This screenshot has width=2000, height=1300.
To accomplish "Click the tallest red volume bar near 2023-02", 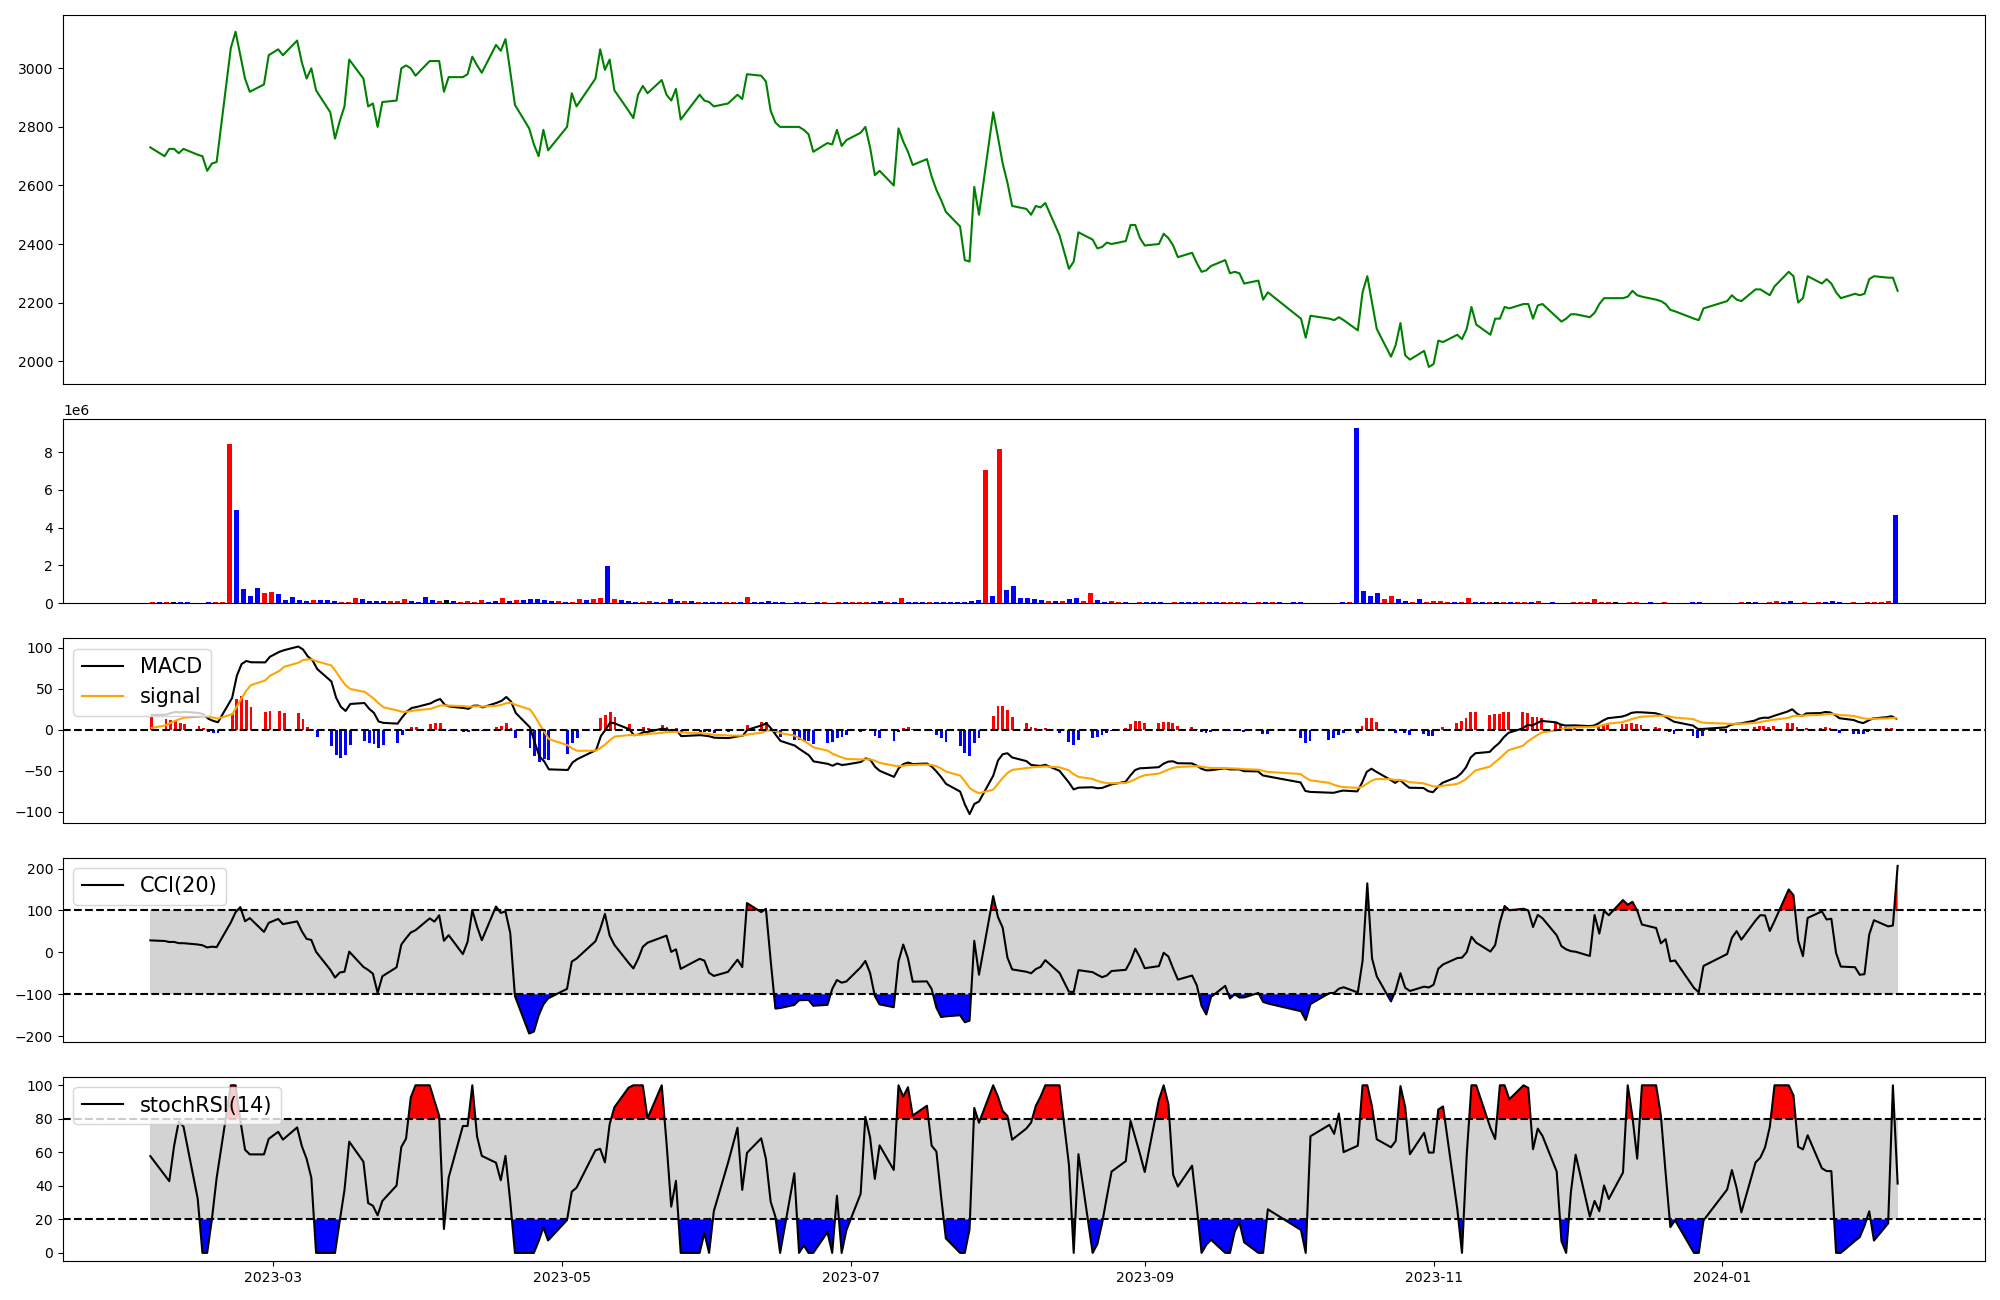I will tap(229, 523).
